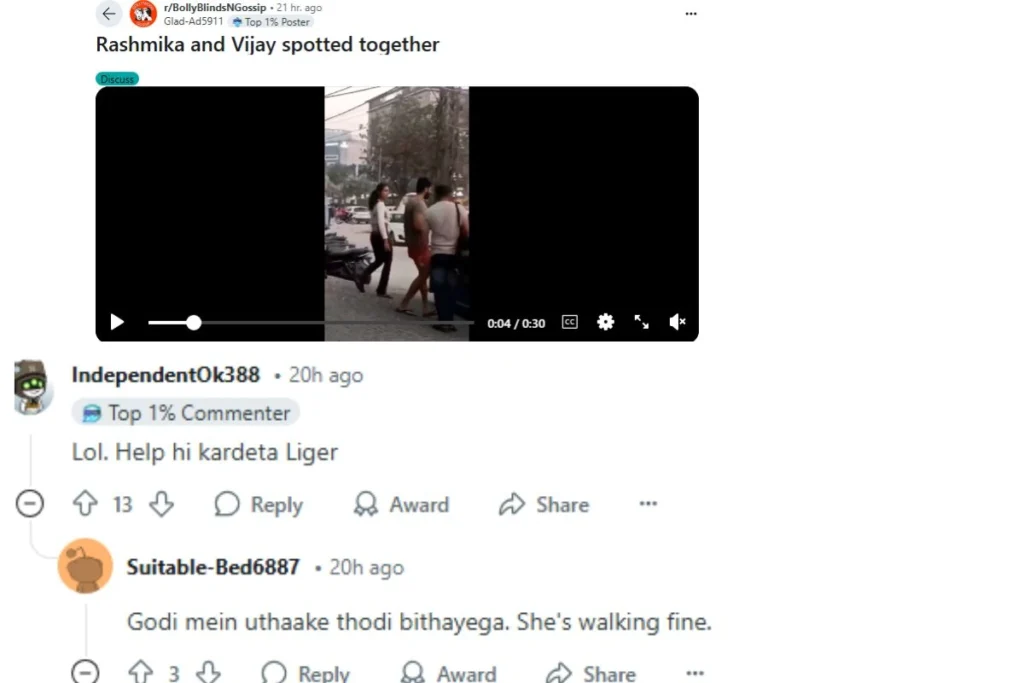Open the video settings gear
Screen dimensions: 1024x683
tap(605, 322)
